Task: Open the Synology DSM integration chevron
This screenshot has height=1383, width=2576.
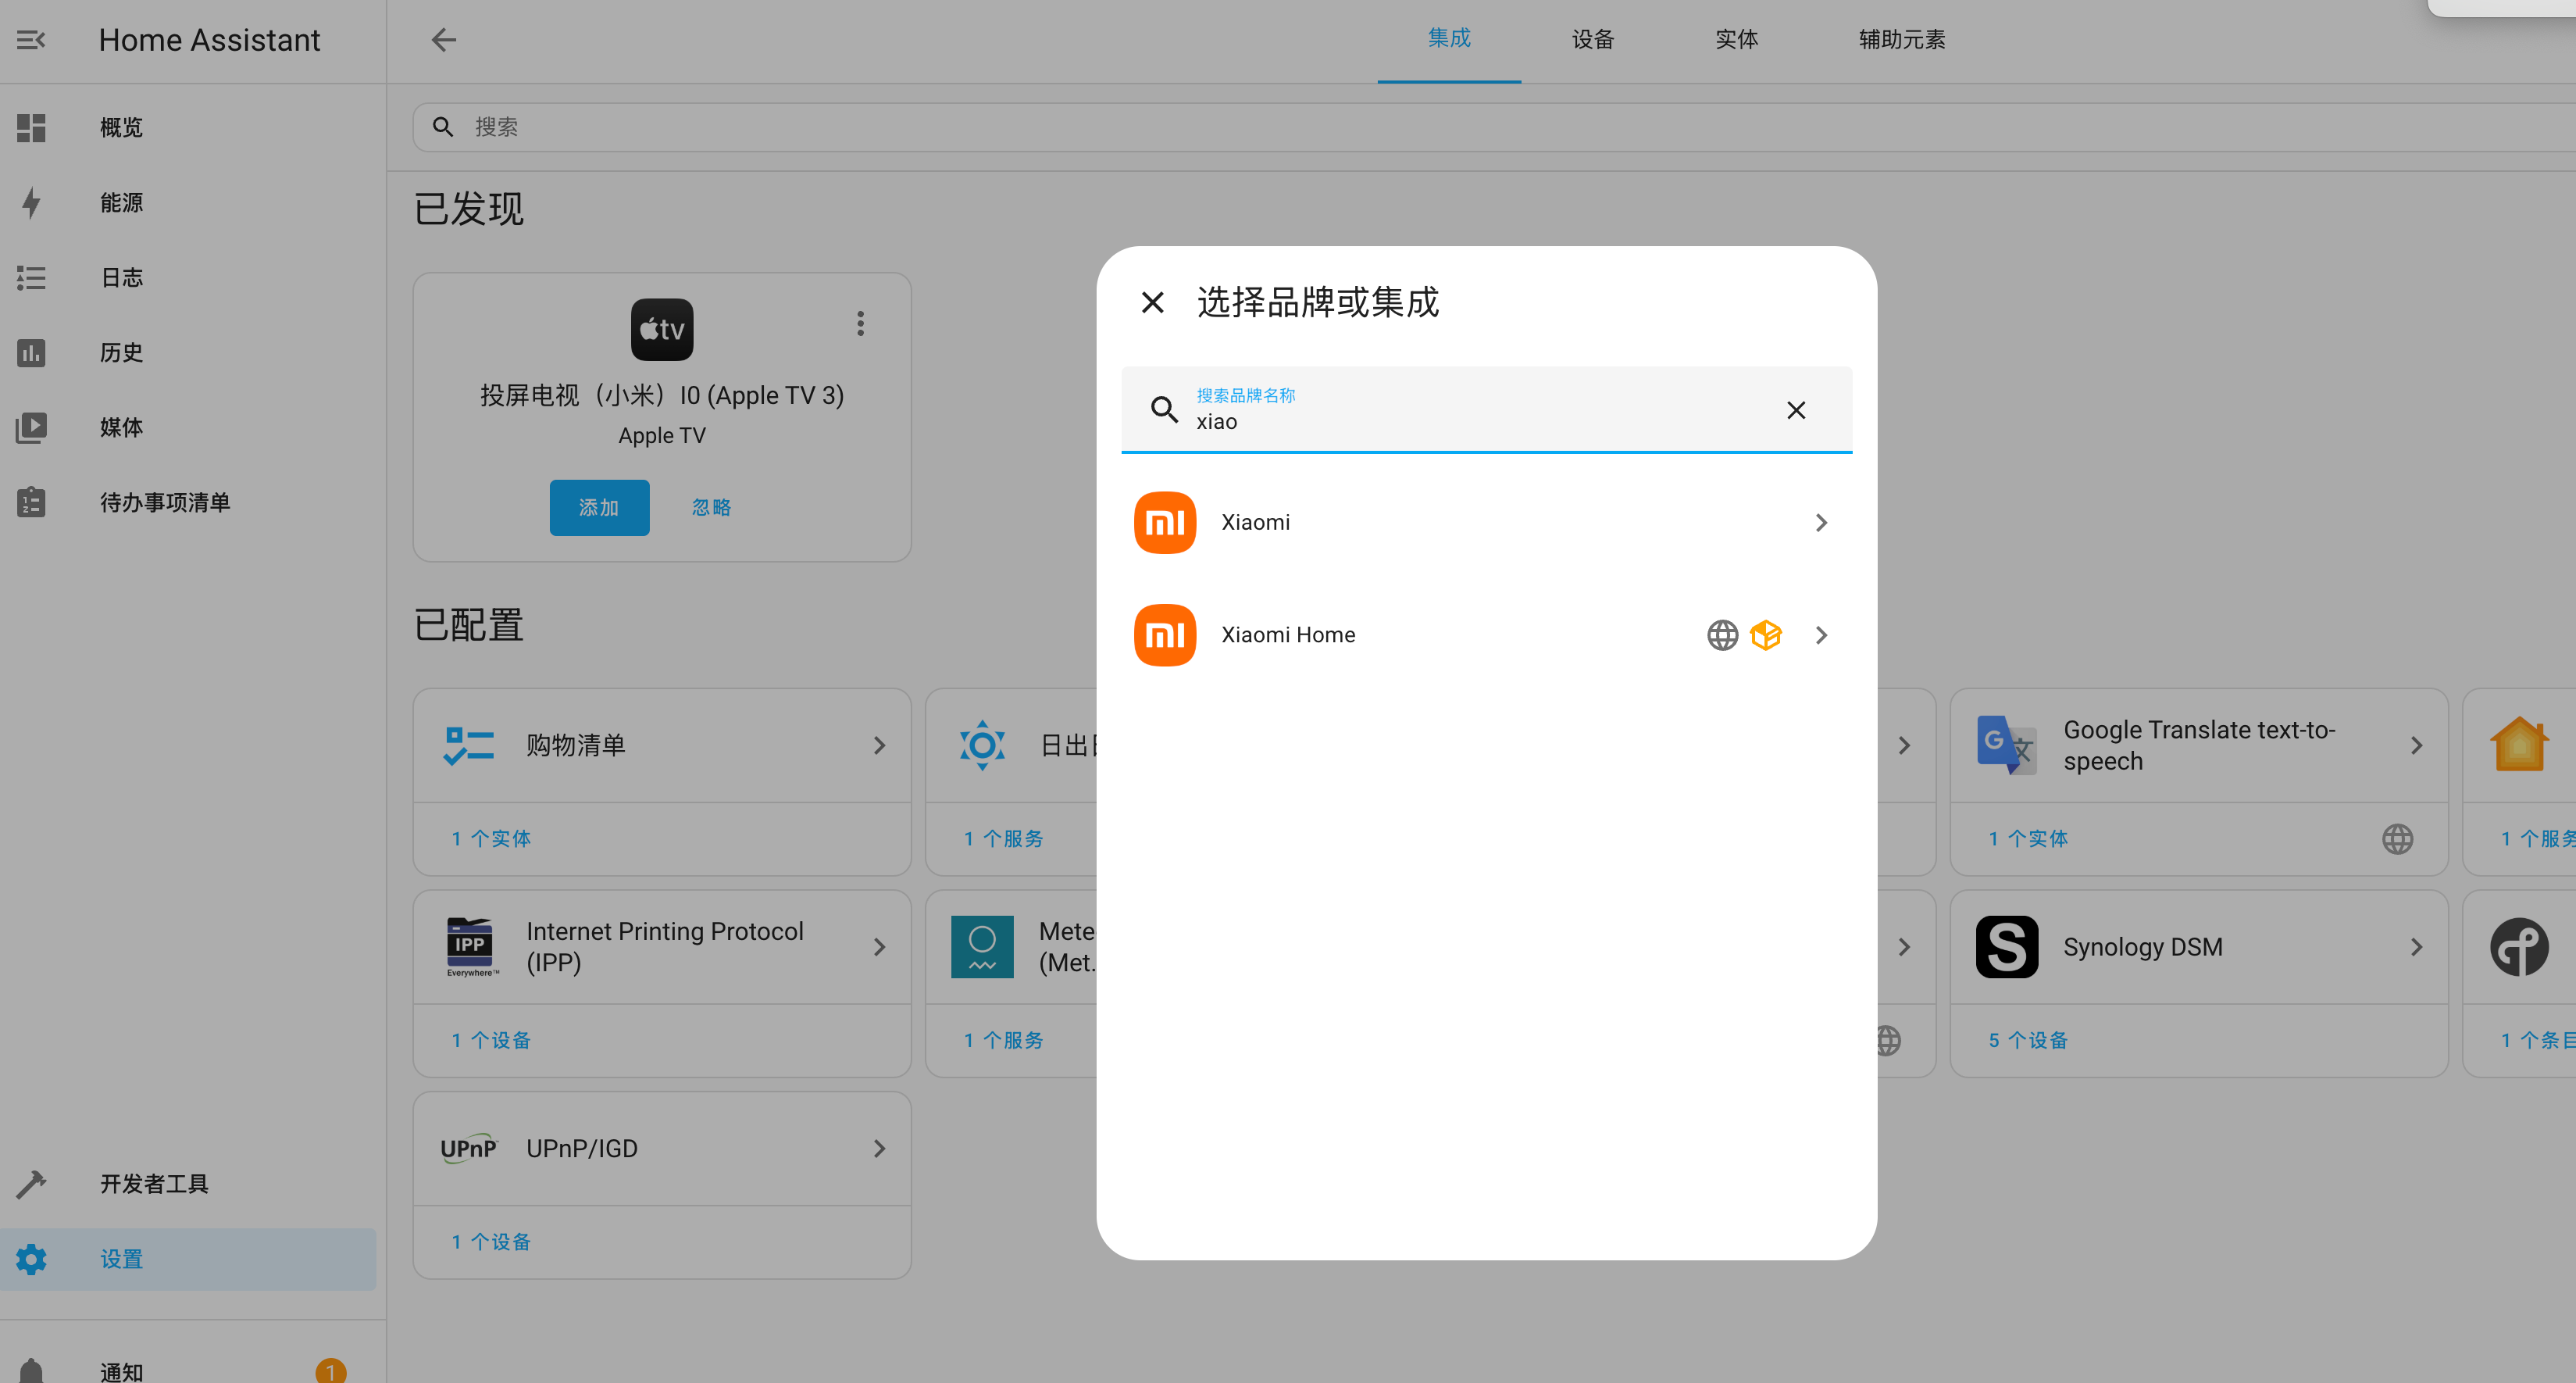Action: (x=2416, y=947)
